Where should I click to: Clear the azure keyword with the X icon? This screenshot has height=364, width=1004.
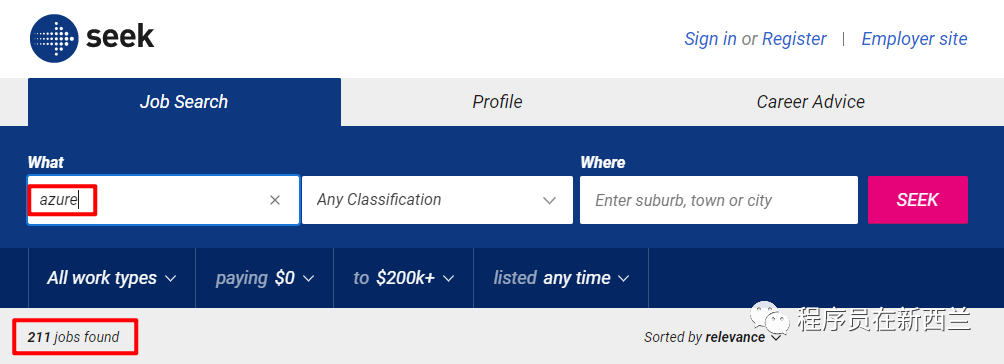point(275,200)
